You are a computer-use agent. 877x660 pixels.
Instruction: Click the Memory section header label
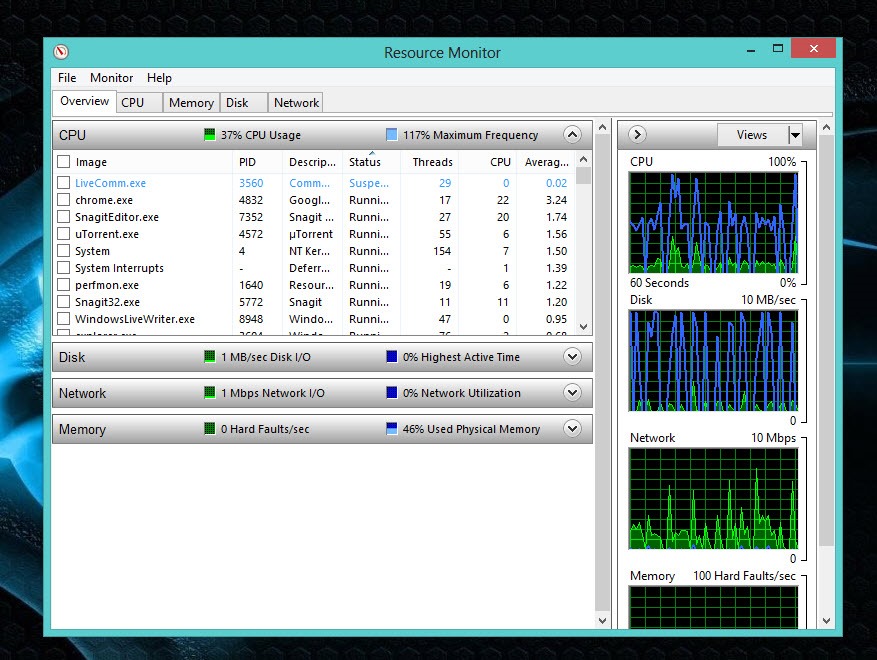pos(82,429)
